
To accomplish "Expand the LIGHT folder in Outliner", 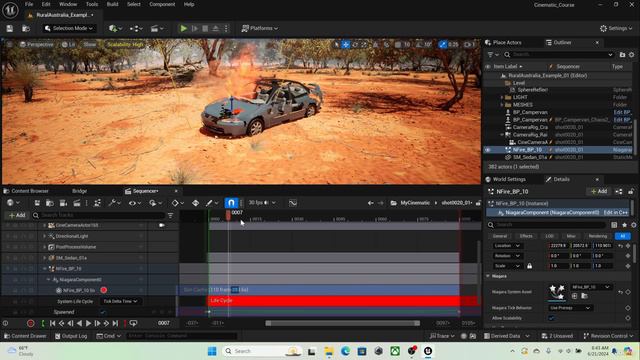I will pos(502,98).
